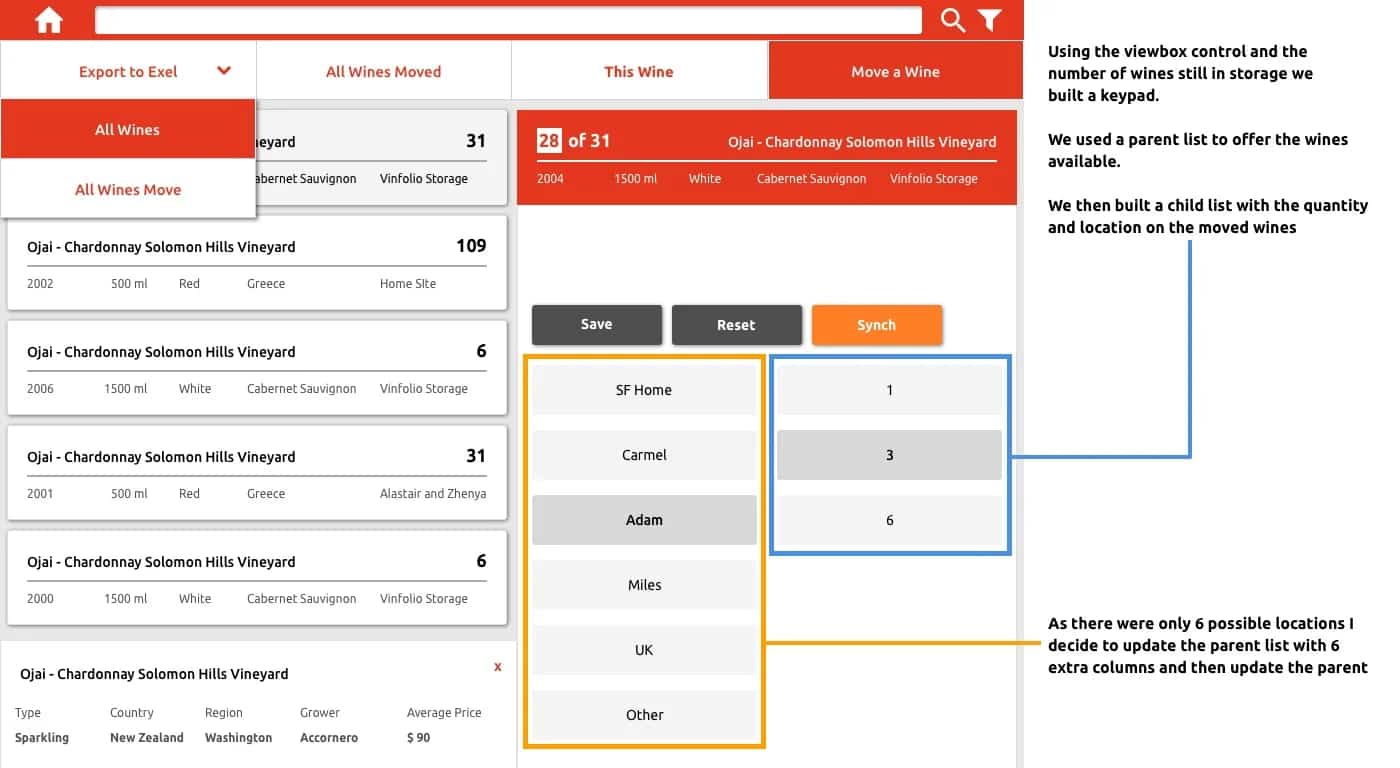Switch to the This Wine tab

click(639, 71)
